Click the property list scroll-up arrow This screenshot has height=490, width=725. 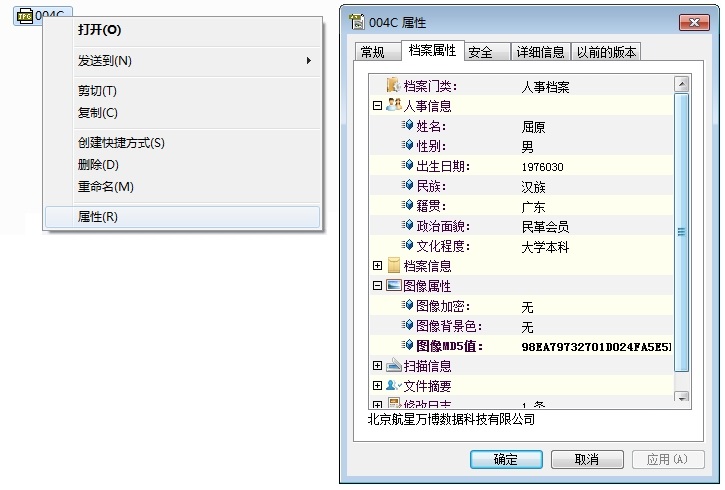(682, 84)
